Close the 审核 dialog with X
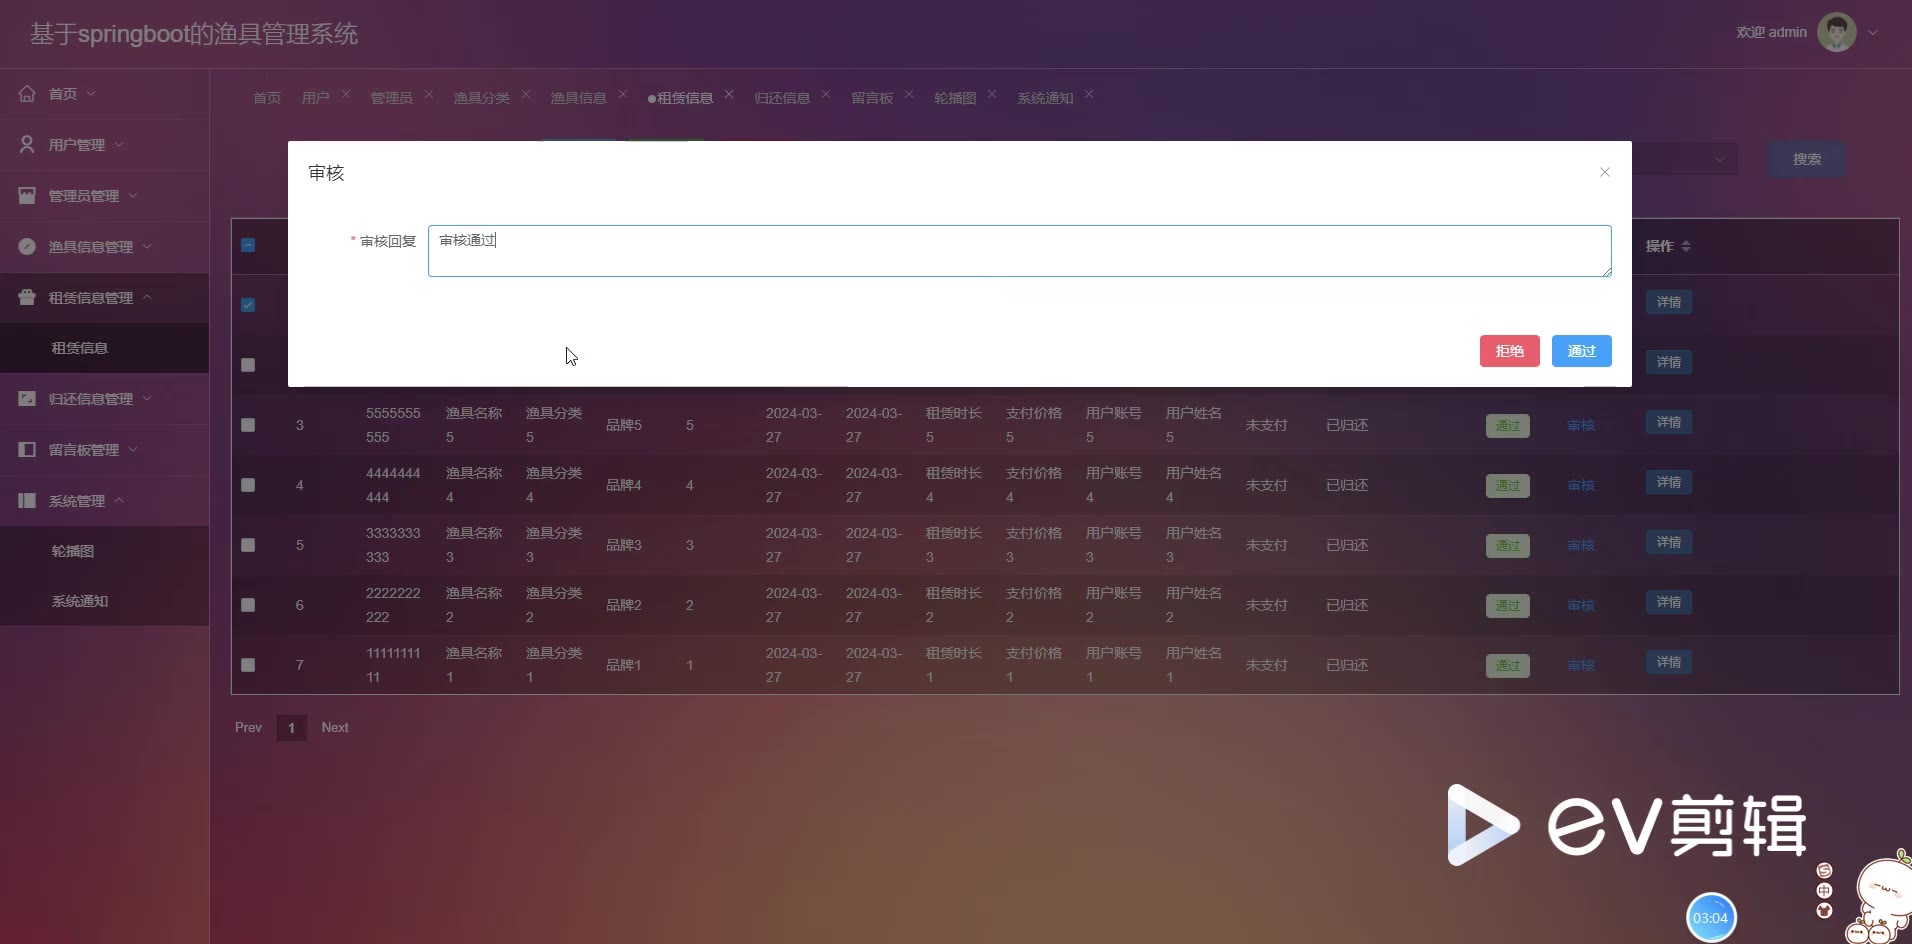This screenshot has width=1912, height=944. [x=1604, y=172]
